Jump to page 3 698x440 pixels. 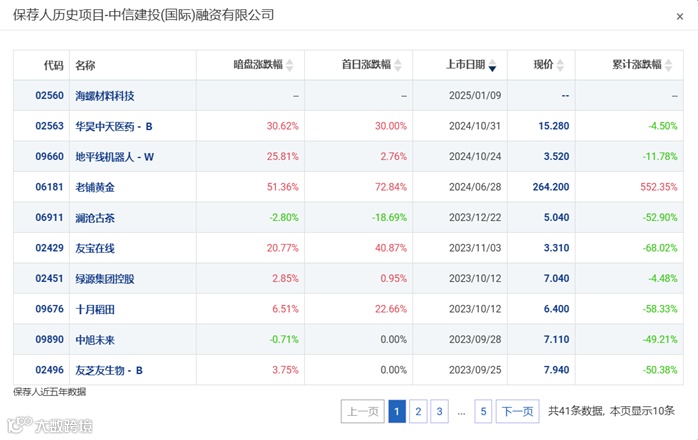439,411
